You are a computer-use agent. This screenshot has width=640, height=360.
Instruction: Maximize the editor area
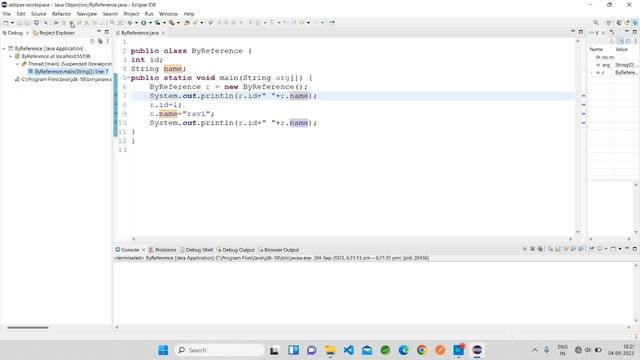pyautogui.click(x=580, y=31)
